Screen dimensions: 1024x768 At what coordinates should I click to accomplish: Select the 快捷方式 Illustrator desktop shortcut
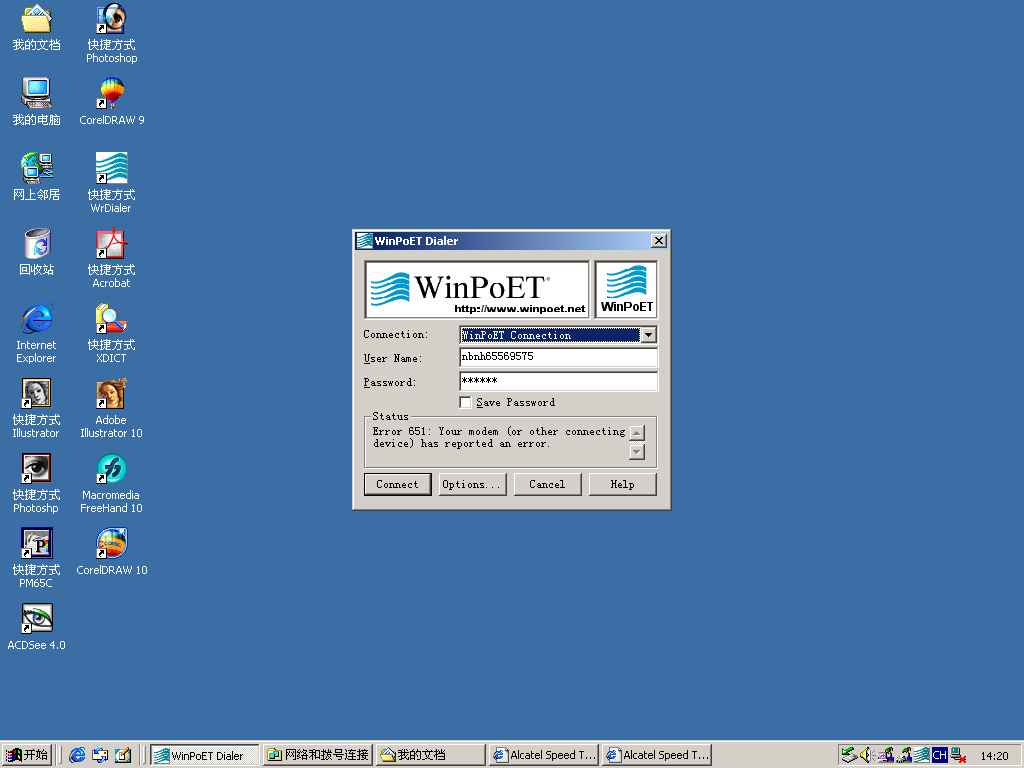click(37, 409)
